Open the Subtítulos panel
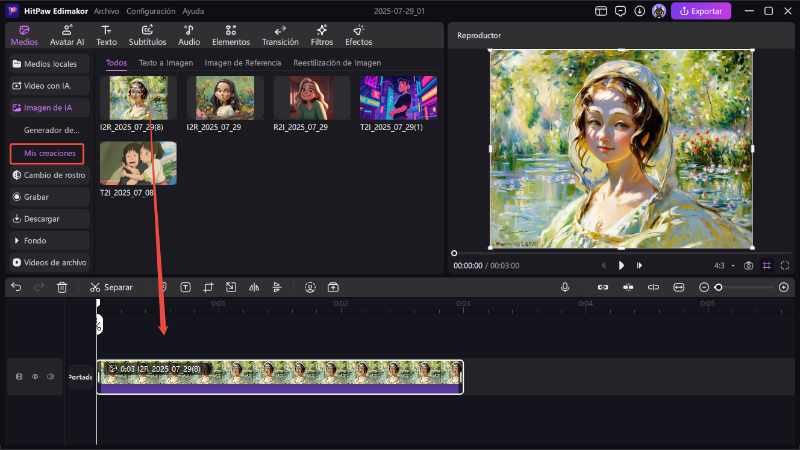The width and height of the screenshot is (800, 450). click(x=147, y=36)
